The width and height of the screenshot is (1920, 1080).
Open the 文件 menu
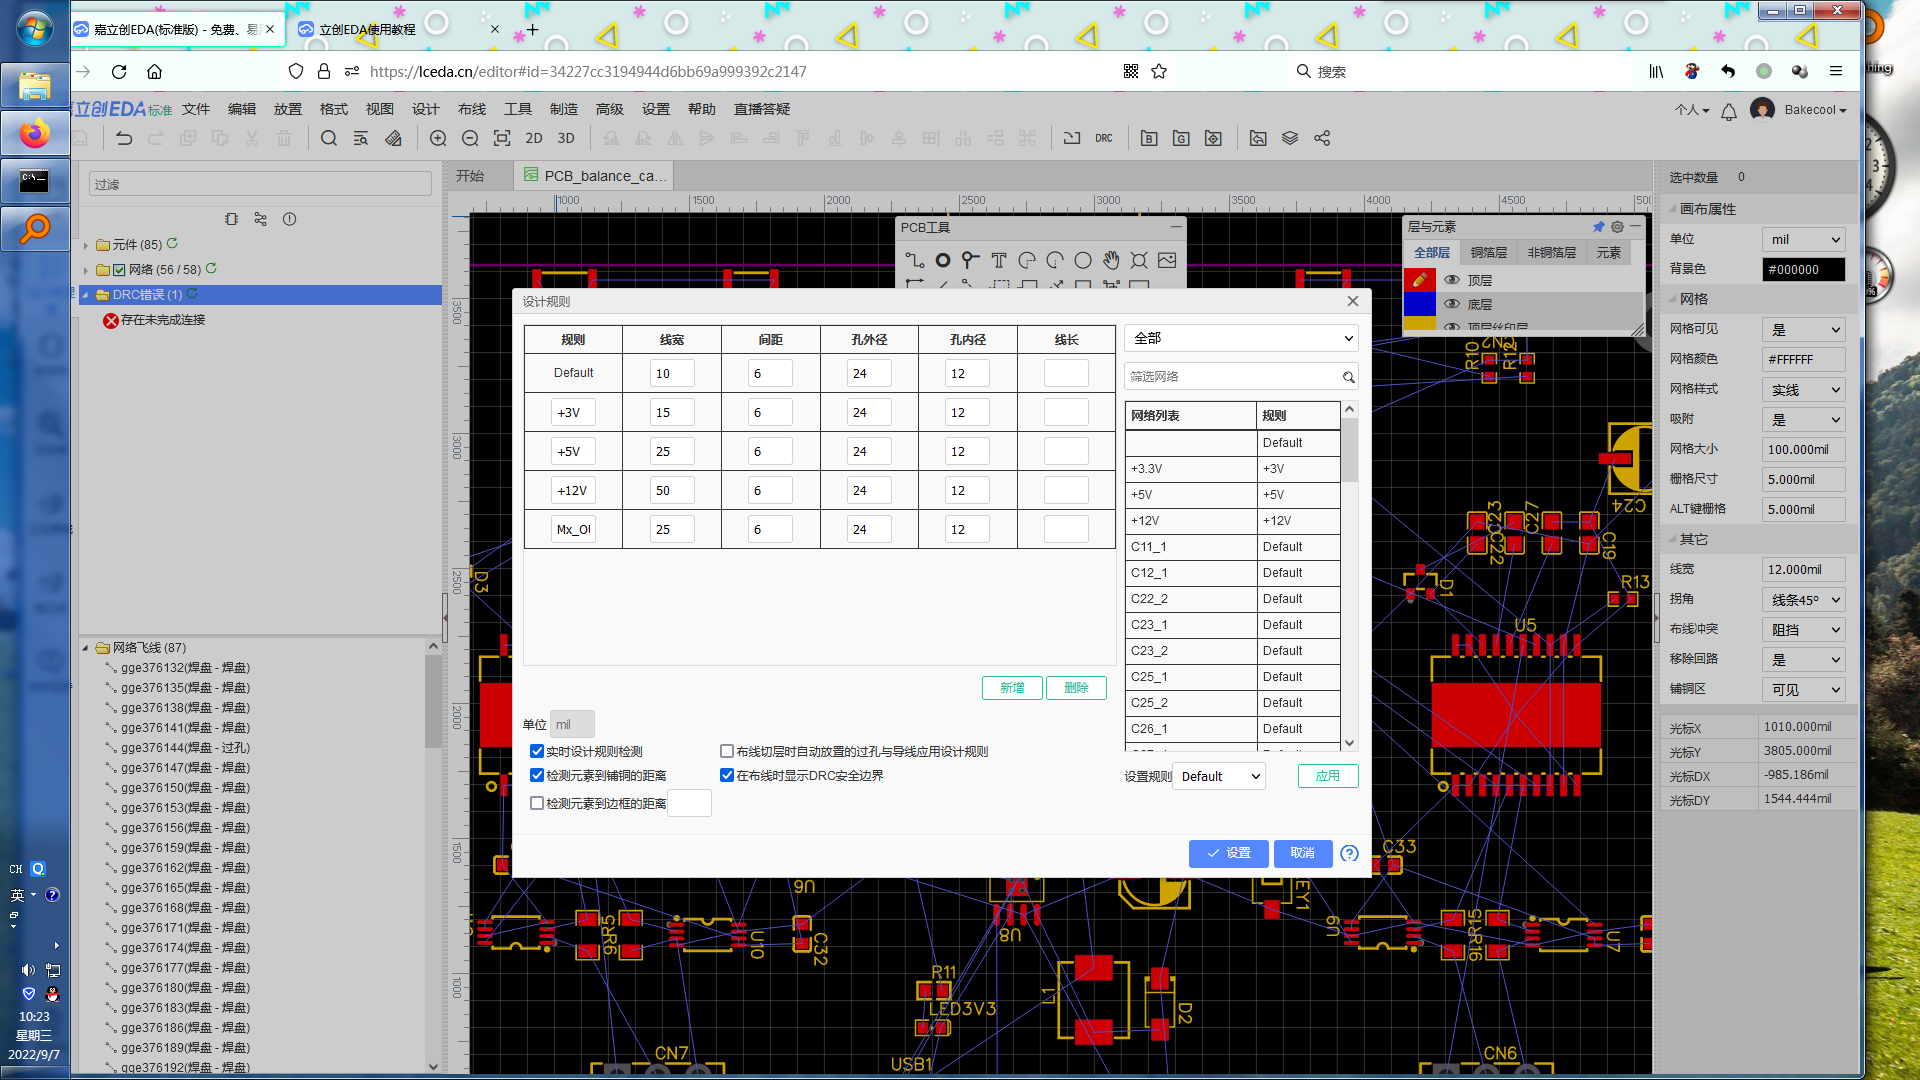[x=196, y=109]
